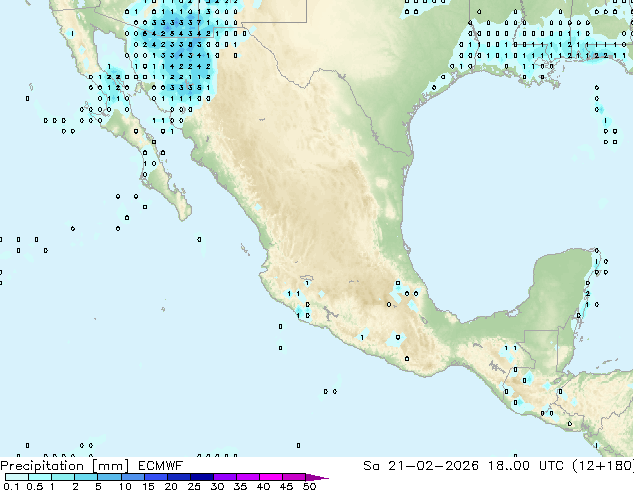634x490 pixels.
Task: Click the '50' legend value label
Action: tap(309, 486)
